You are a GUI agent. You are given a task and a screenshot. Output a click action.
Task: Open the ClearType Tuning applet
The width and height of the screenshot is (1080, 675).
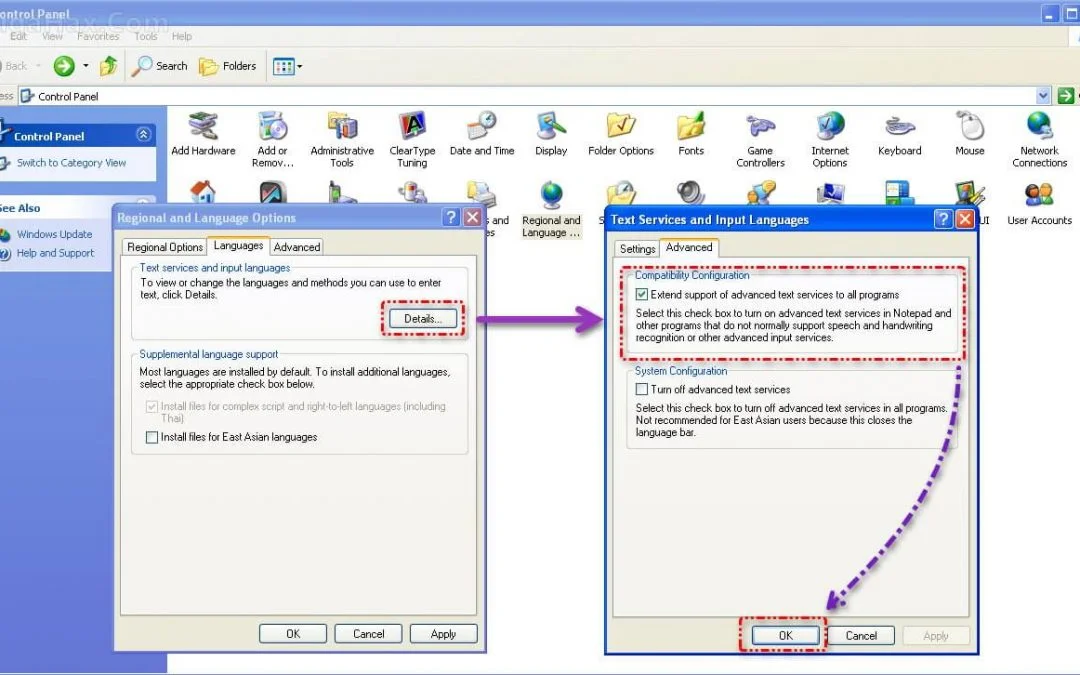(412, 127)
